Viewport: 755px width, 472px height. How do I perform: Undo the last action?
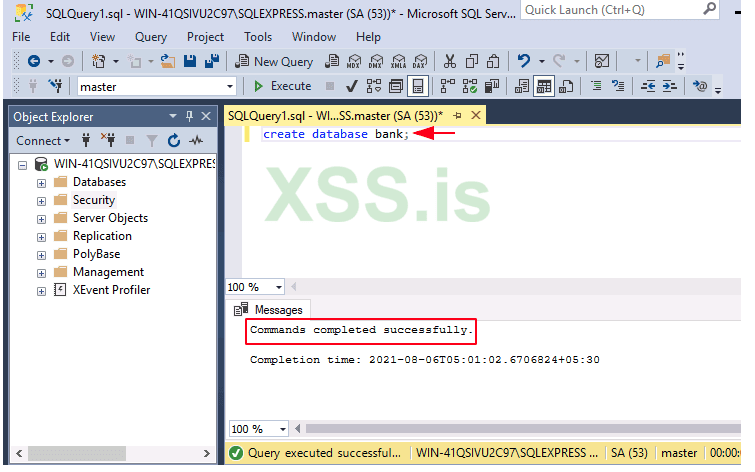pos(523,61)
